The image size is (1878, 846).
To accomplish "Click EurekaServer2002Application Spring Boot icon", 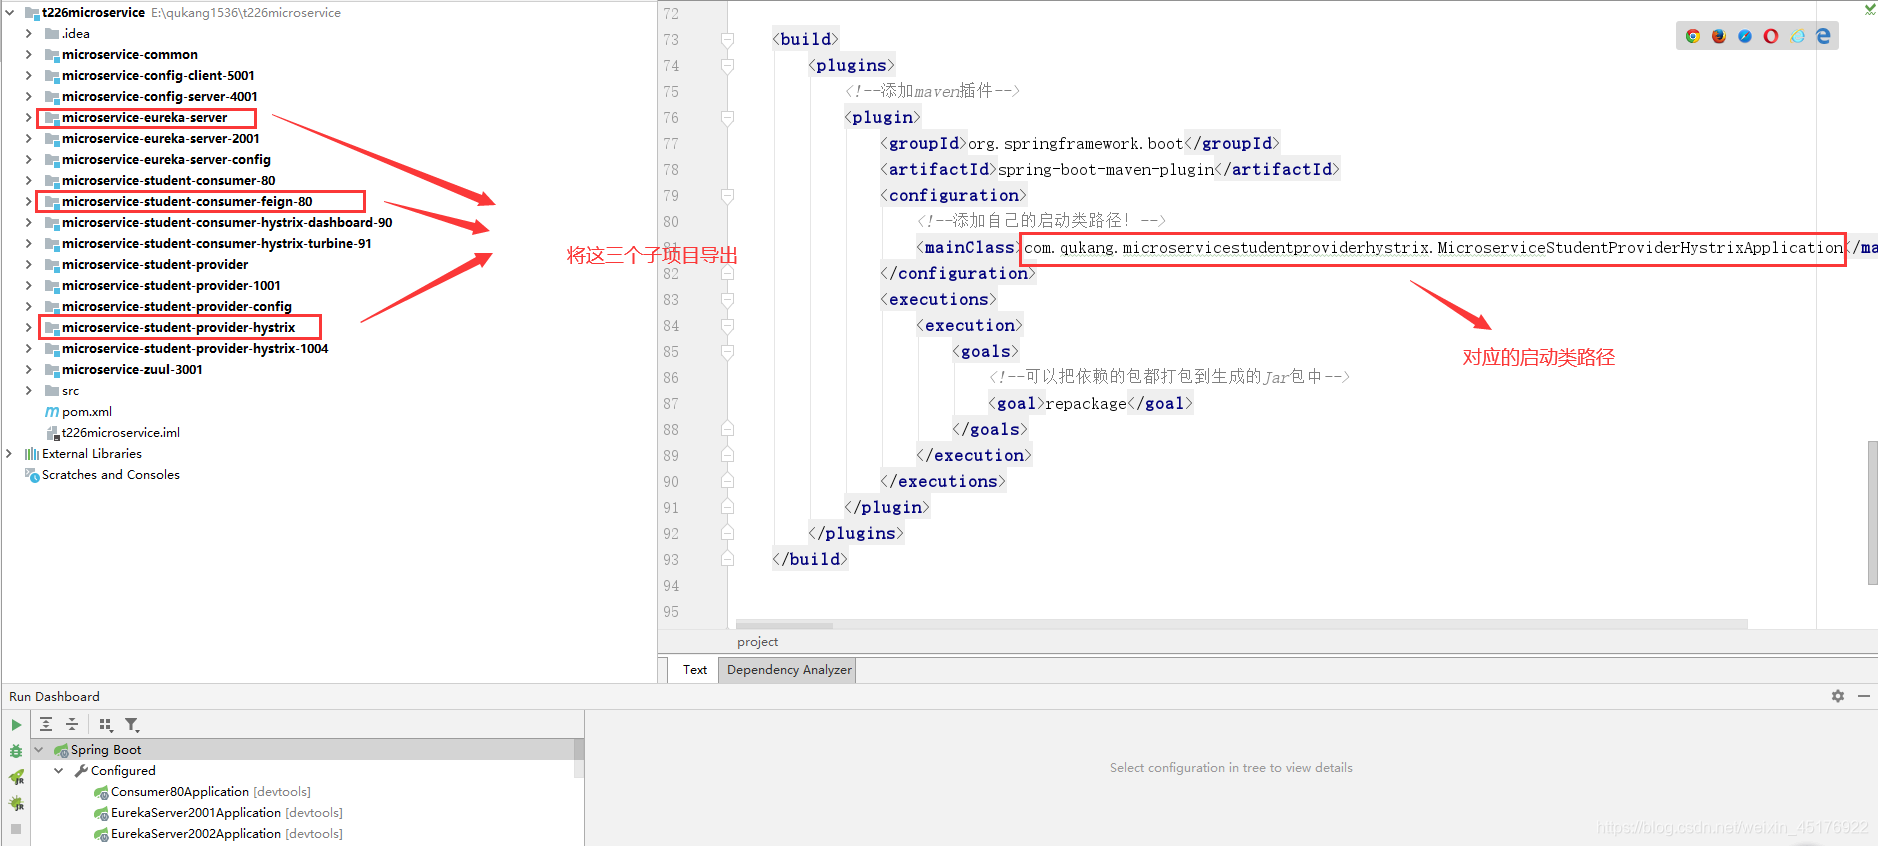I will [101, 834].
